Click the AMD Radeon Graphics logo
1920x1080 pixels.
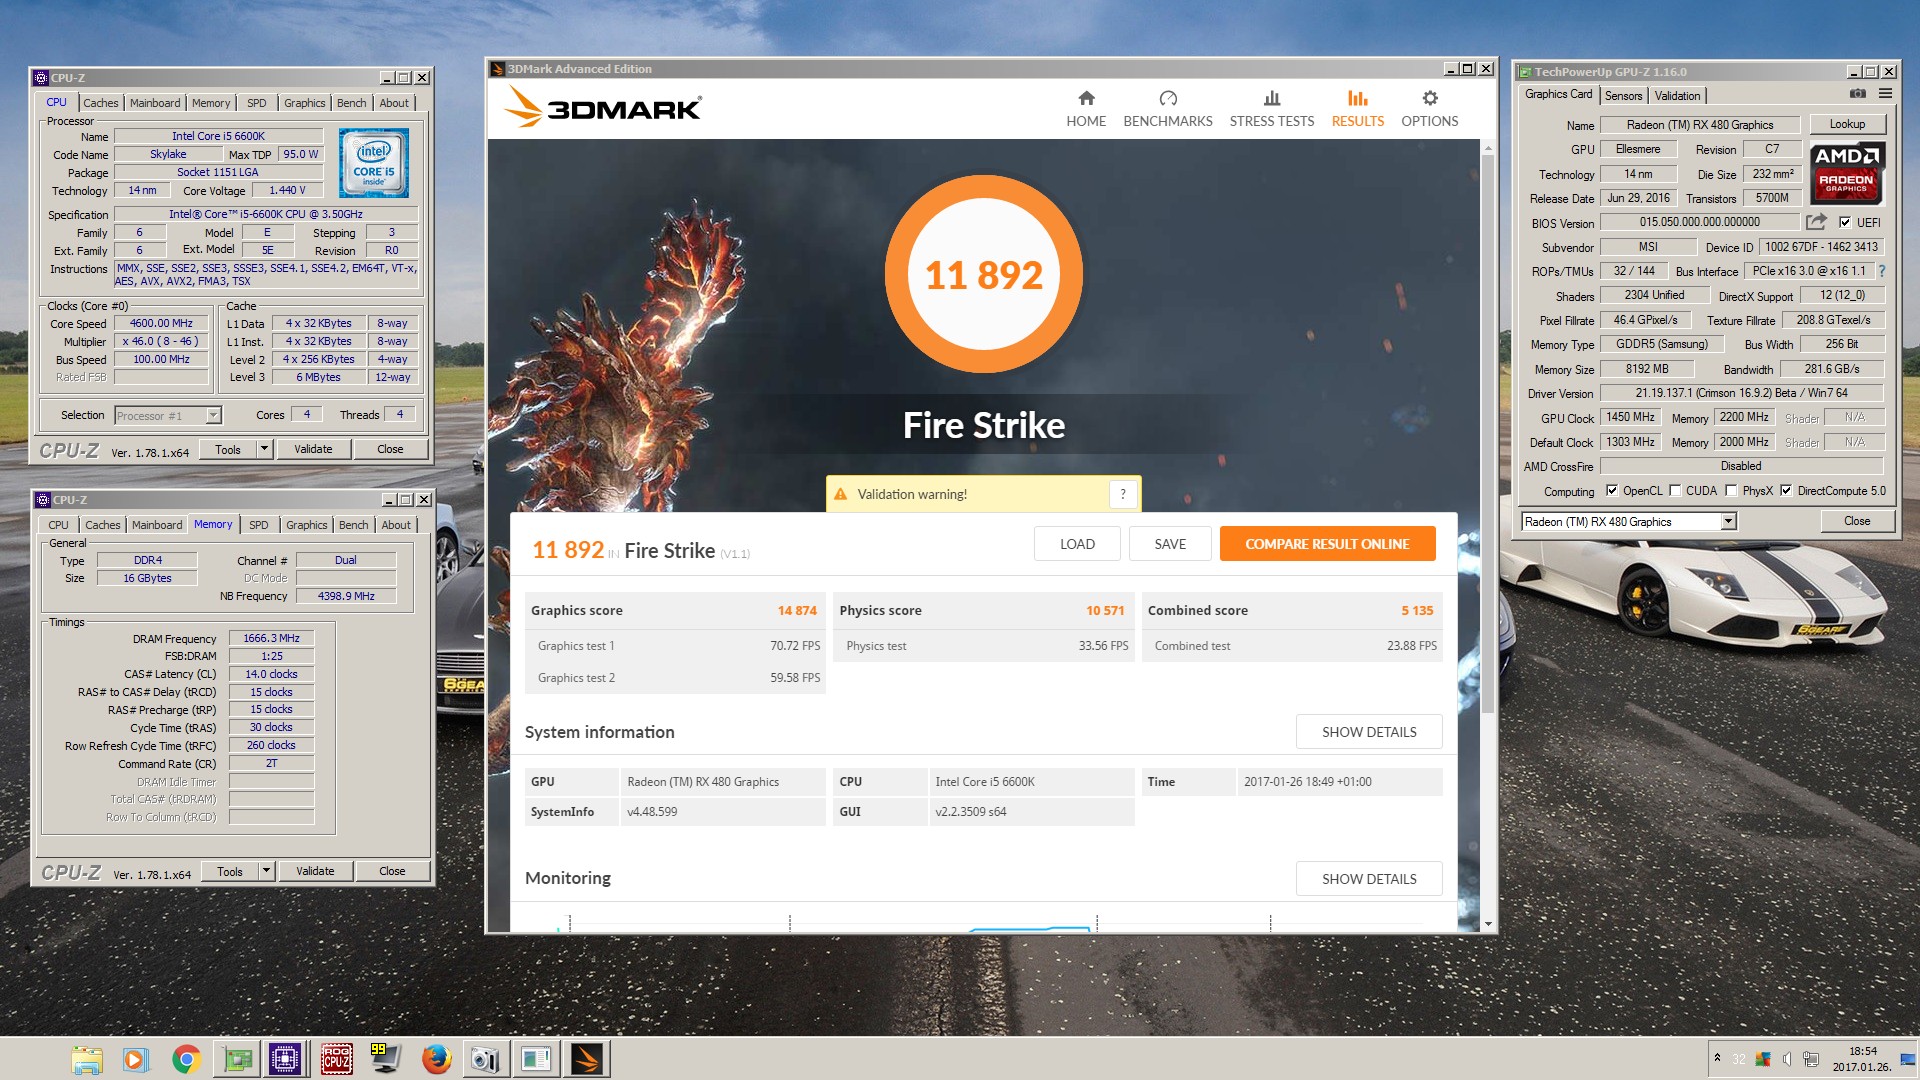1846,172
